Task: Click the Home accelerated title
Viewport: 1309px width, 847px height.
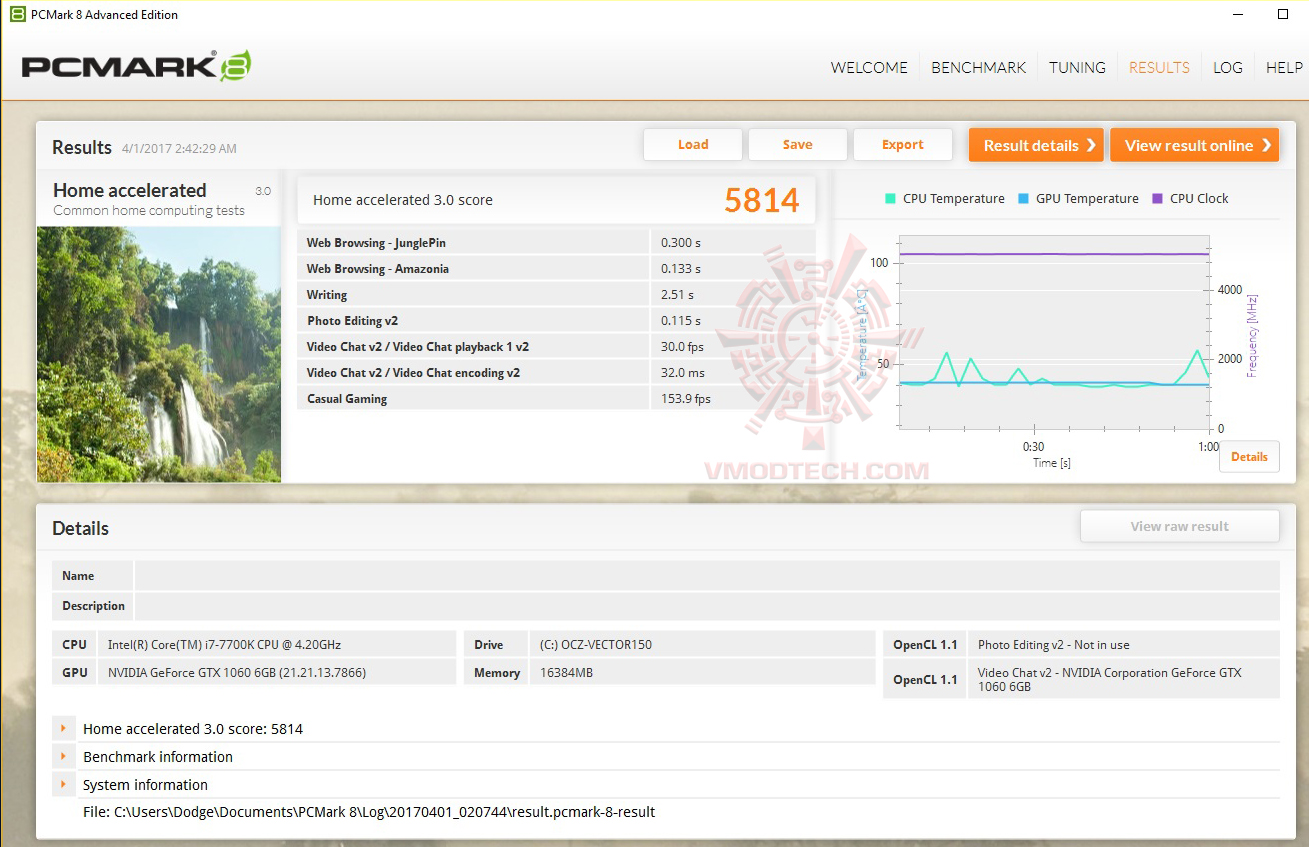Action: click(130, 190)
